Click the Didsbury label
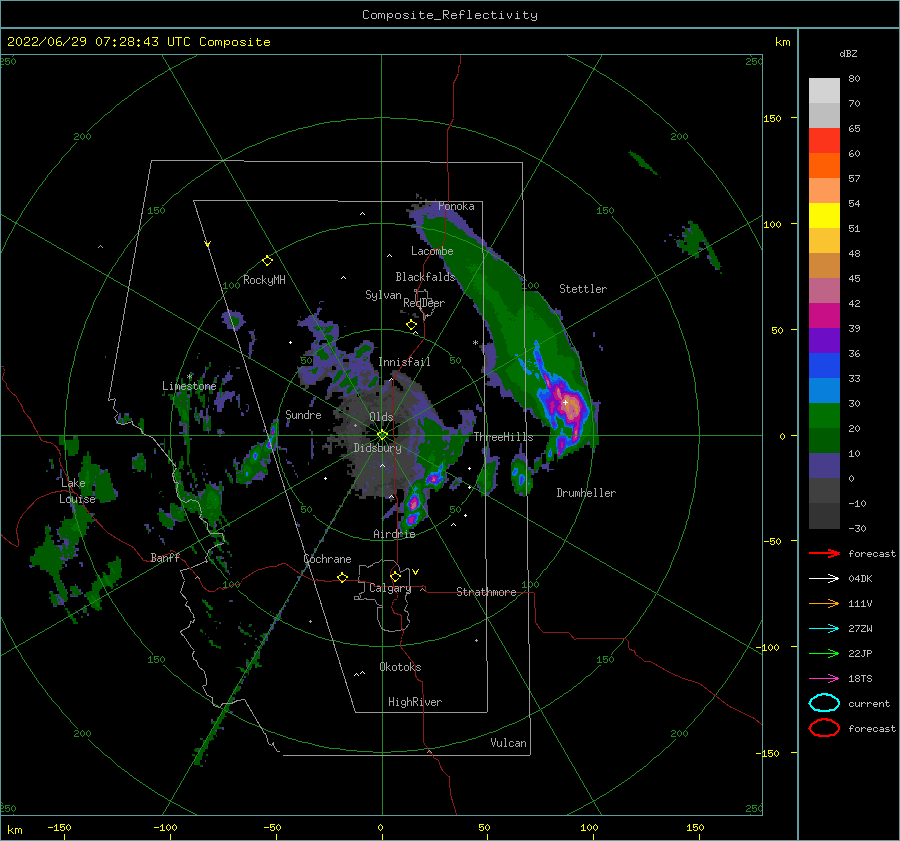 (x=378, y=448)
